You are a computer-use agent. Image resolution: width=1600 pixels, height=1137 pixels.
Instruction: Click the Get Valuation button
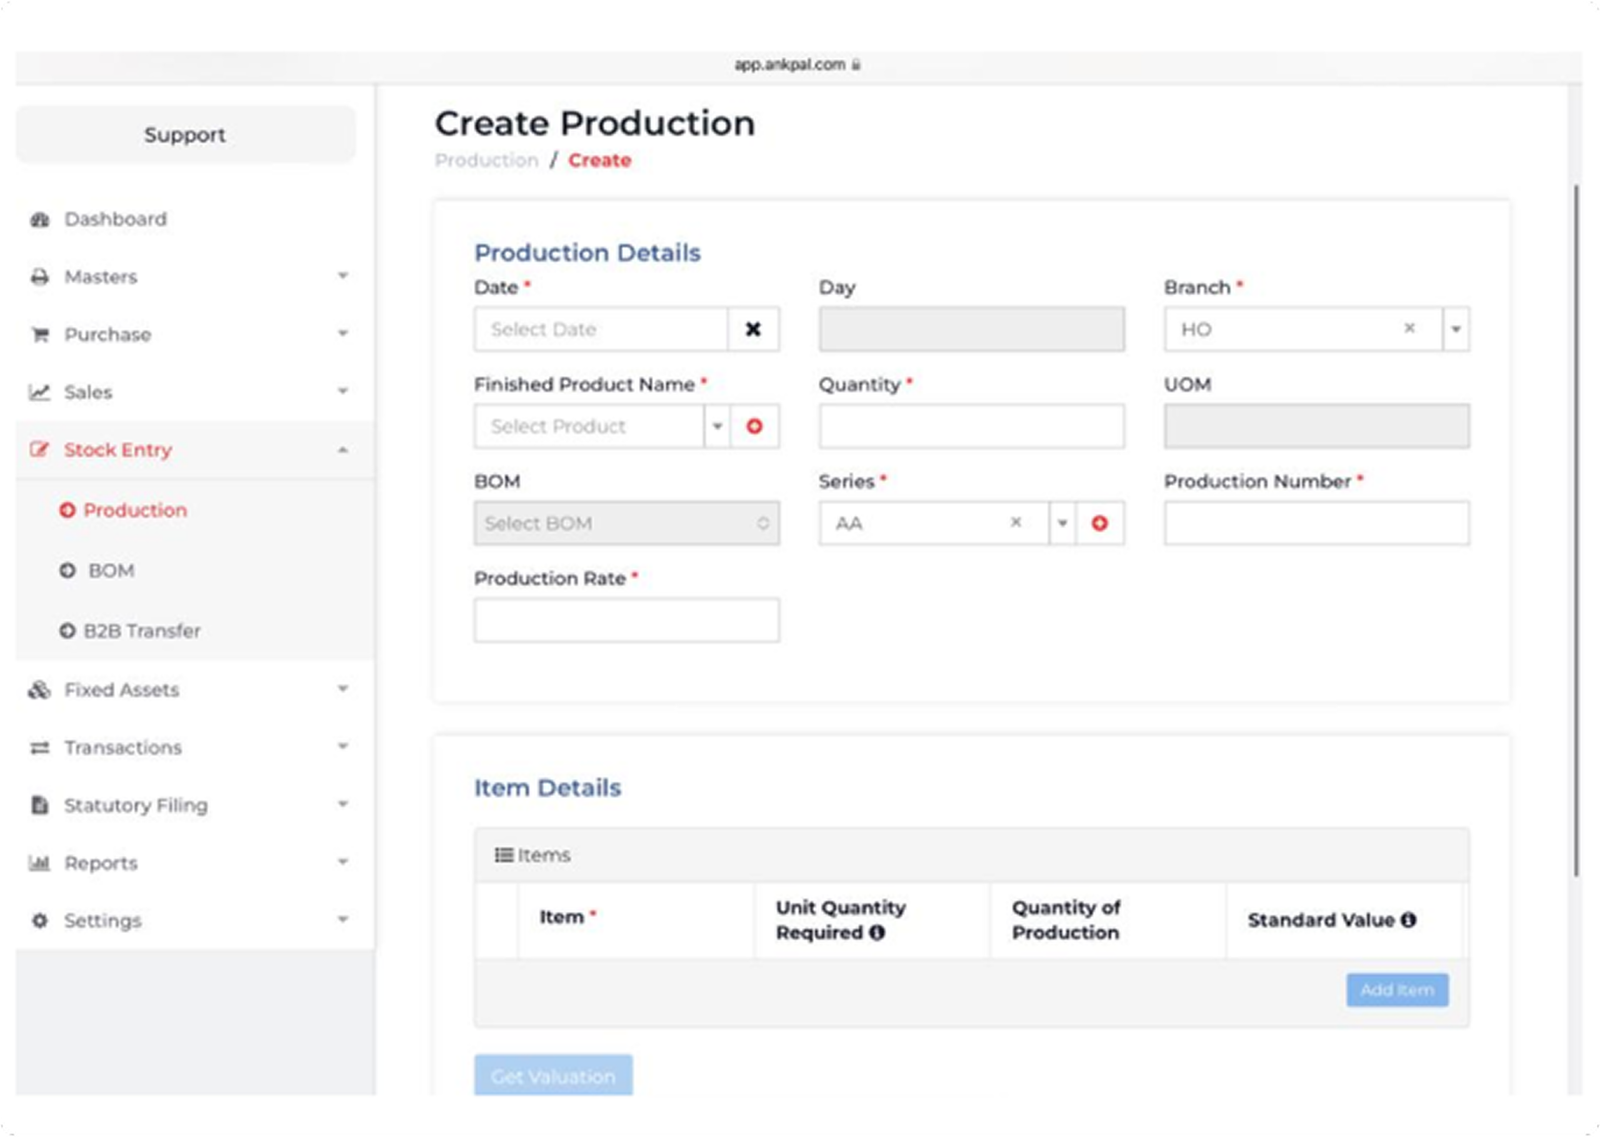click(553, 1076)
